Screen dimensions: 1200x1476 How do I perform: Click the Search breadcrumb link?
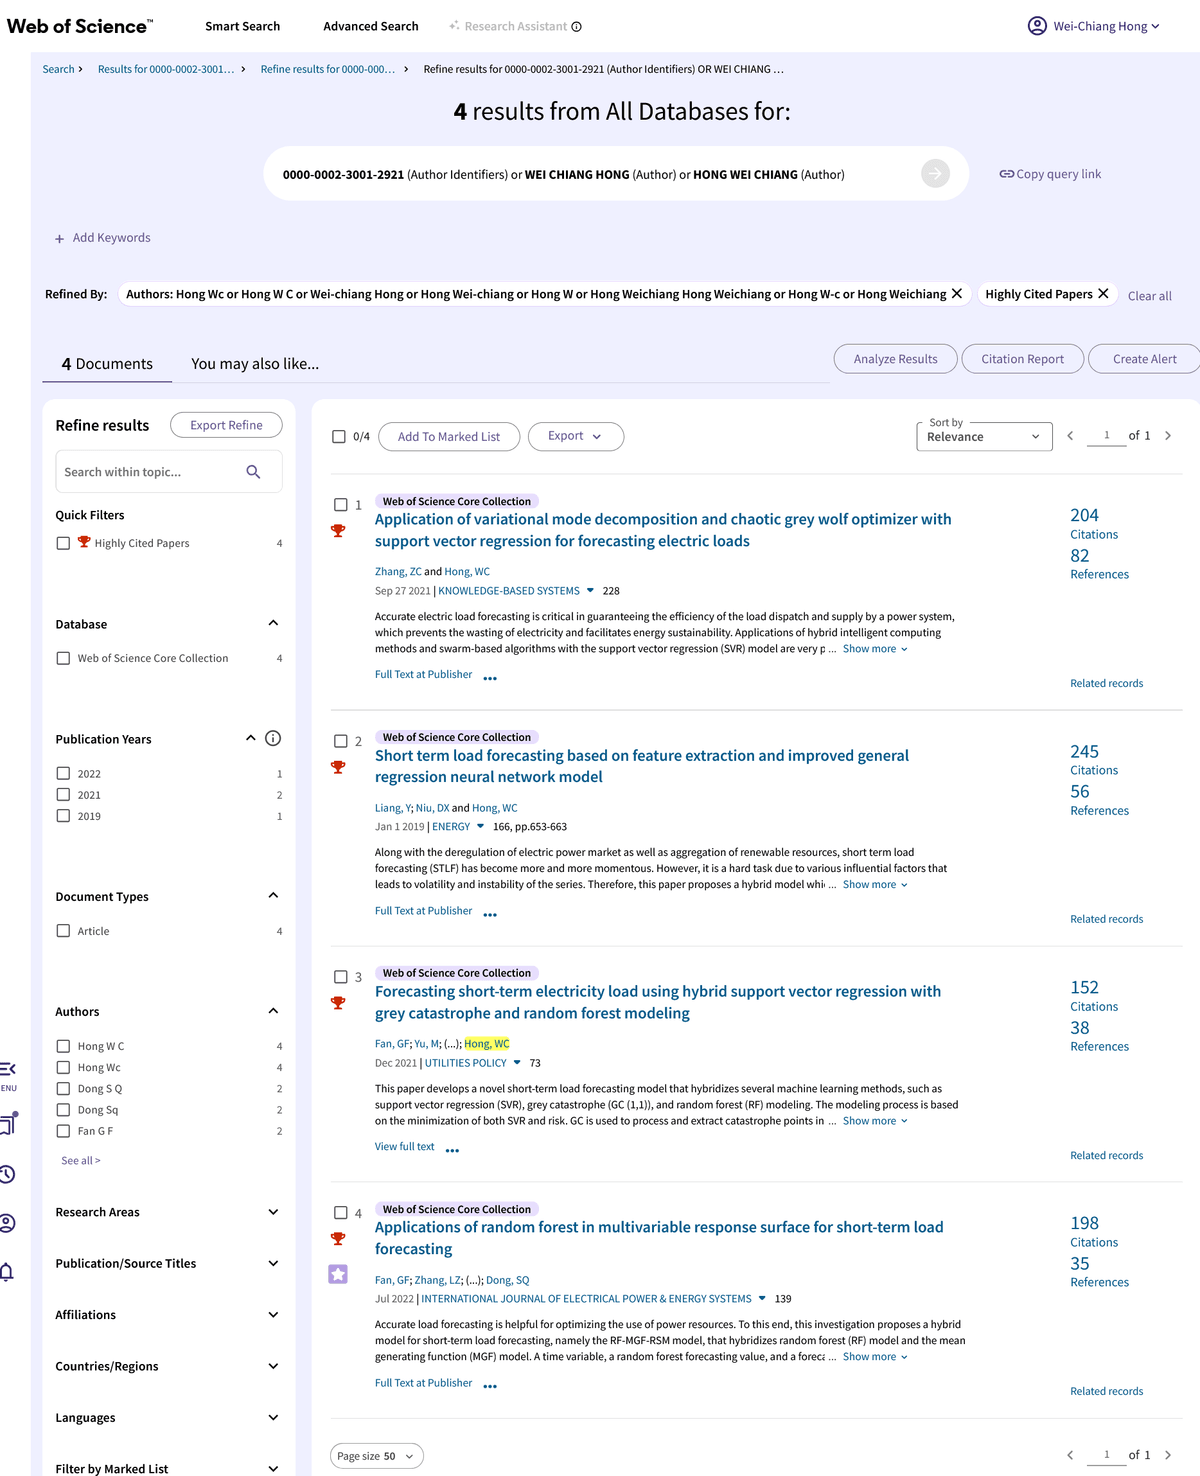click(58, 69)
